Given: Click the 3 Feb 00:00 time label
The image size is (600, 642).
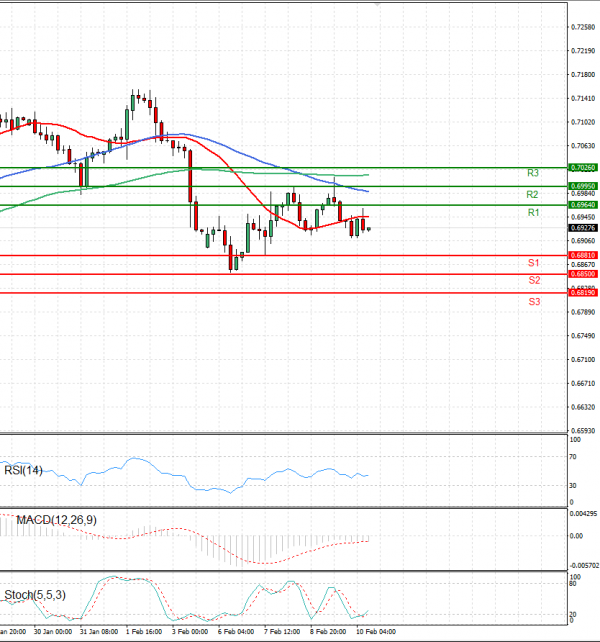Looking at the screenshot, I should point(190,632).
